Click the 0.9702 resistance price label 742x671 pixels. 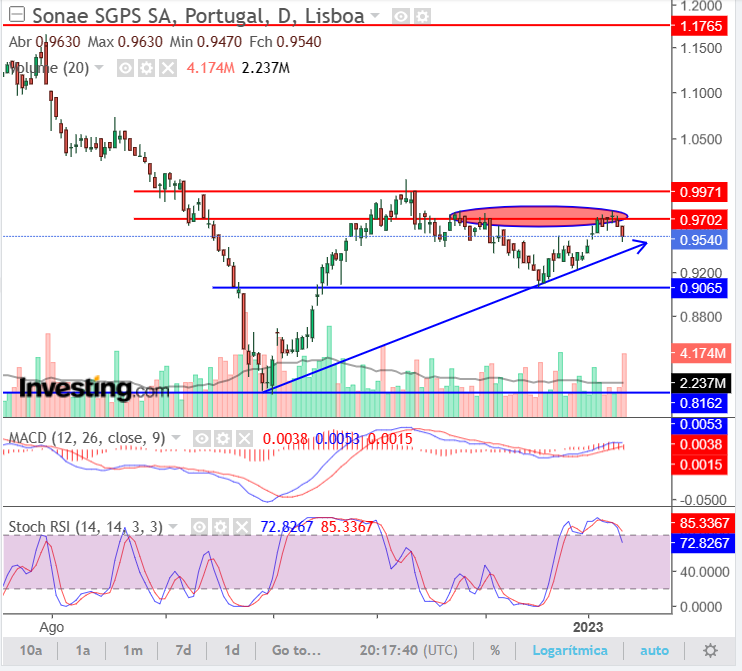[x=699, y=220]
